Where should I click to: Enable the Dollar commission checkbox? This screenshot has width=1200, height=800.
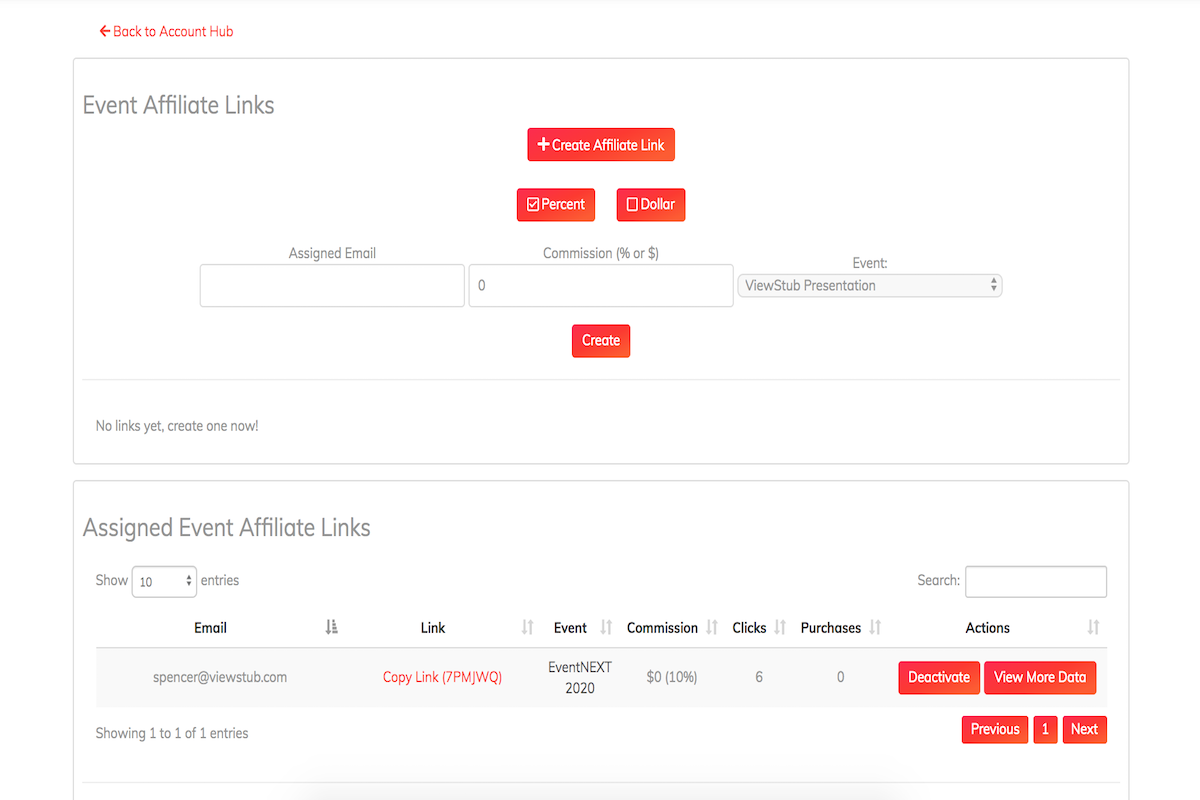click(x=632, y=204)
